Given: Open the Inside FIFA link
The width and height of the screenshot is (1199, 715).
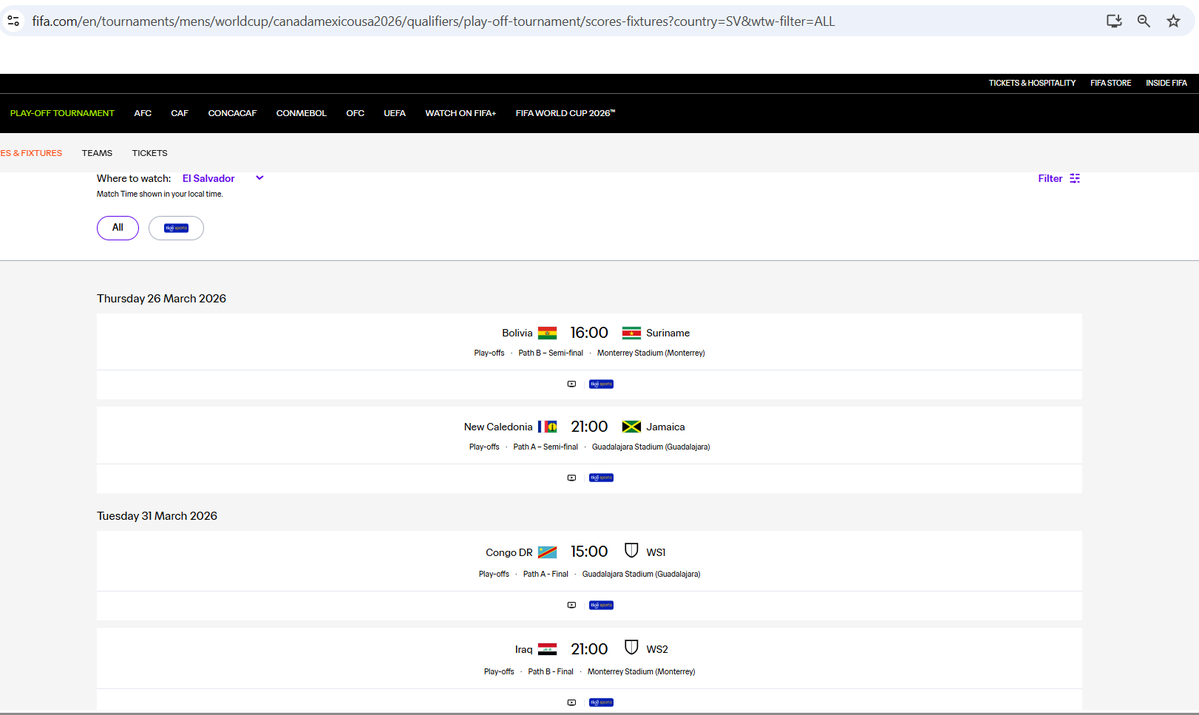Looking at the screenshot, I should coord(1166,83).
